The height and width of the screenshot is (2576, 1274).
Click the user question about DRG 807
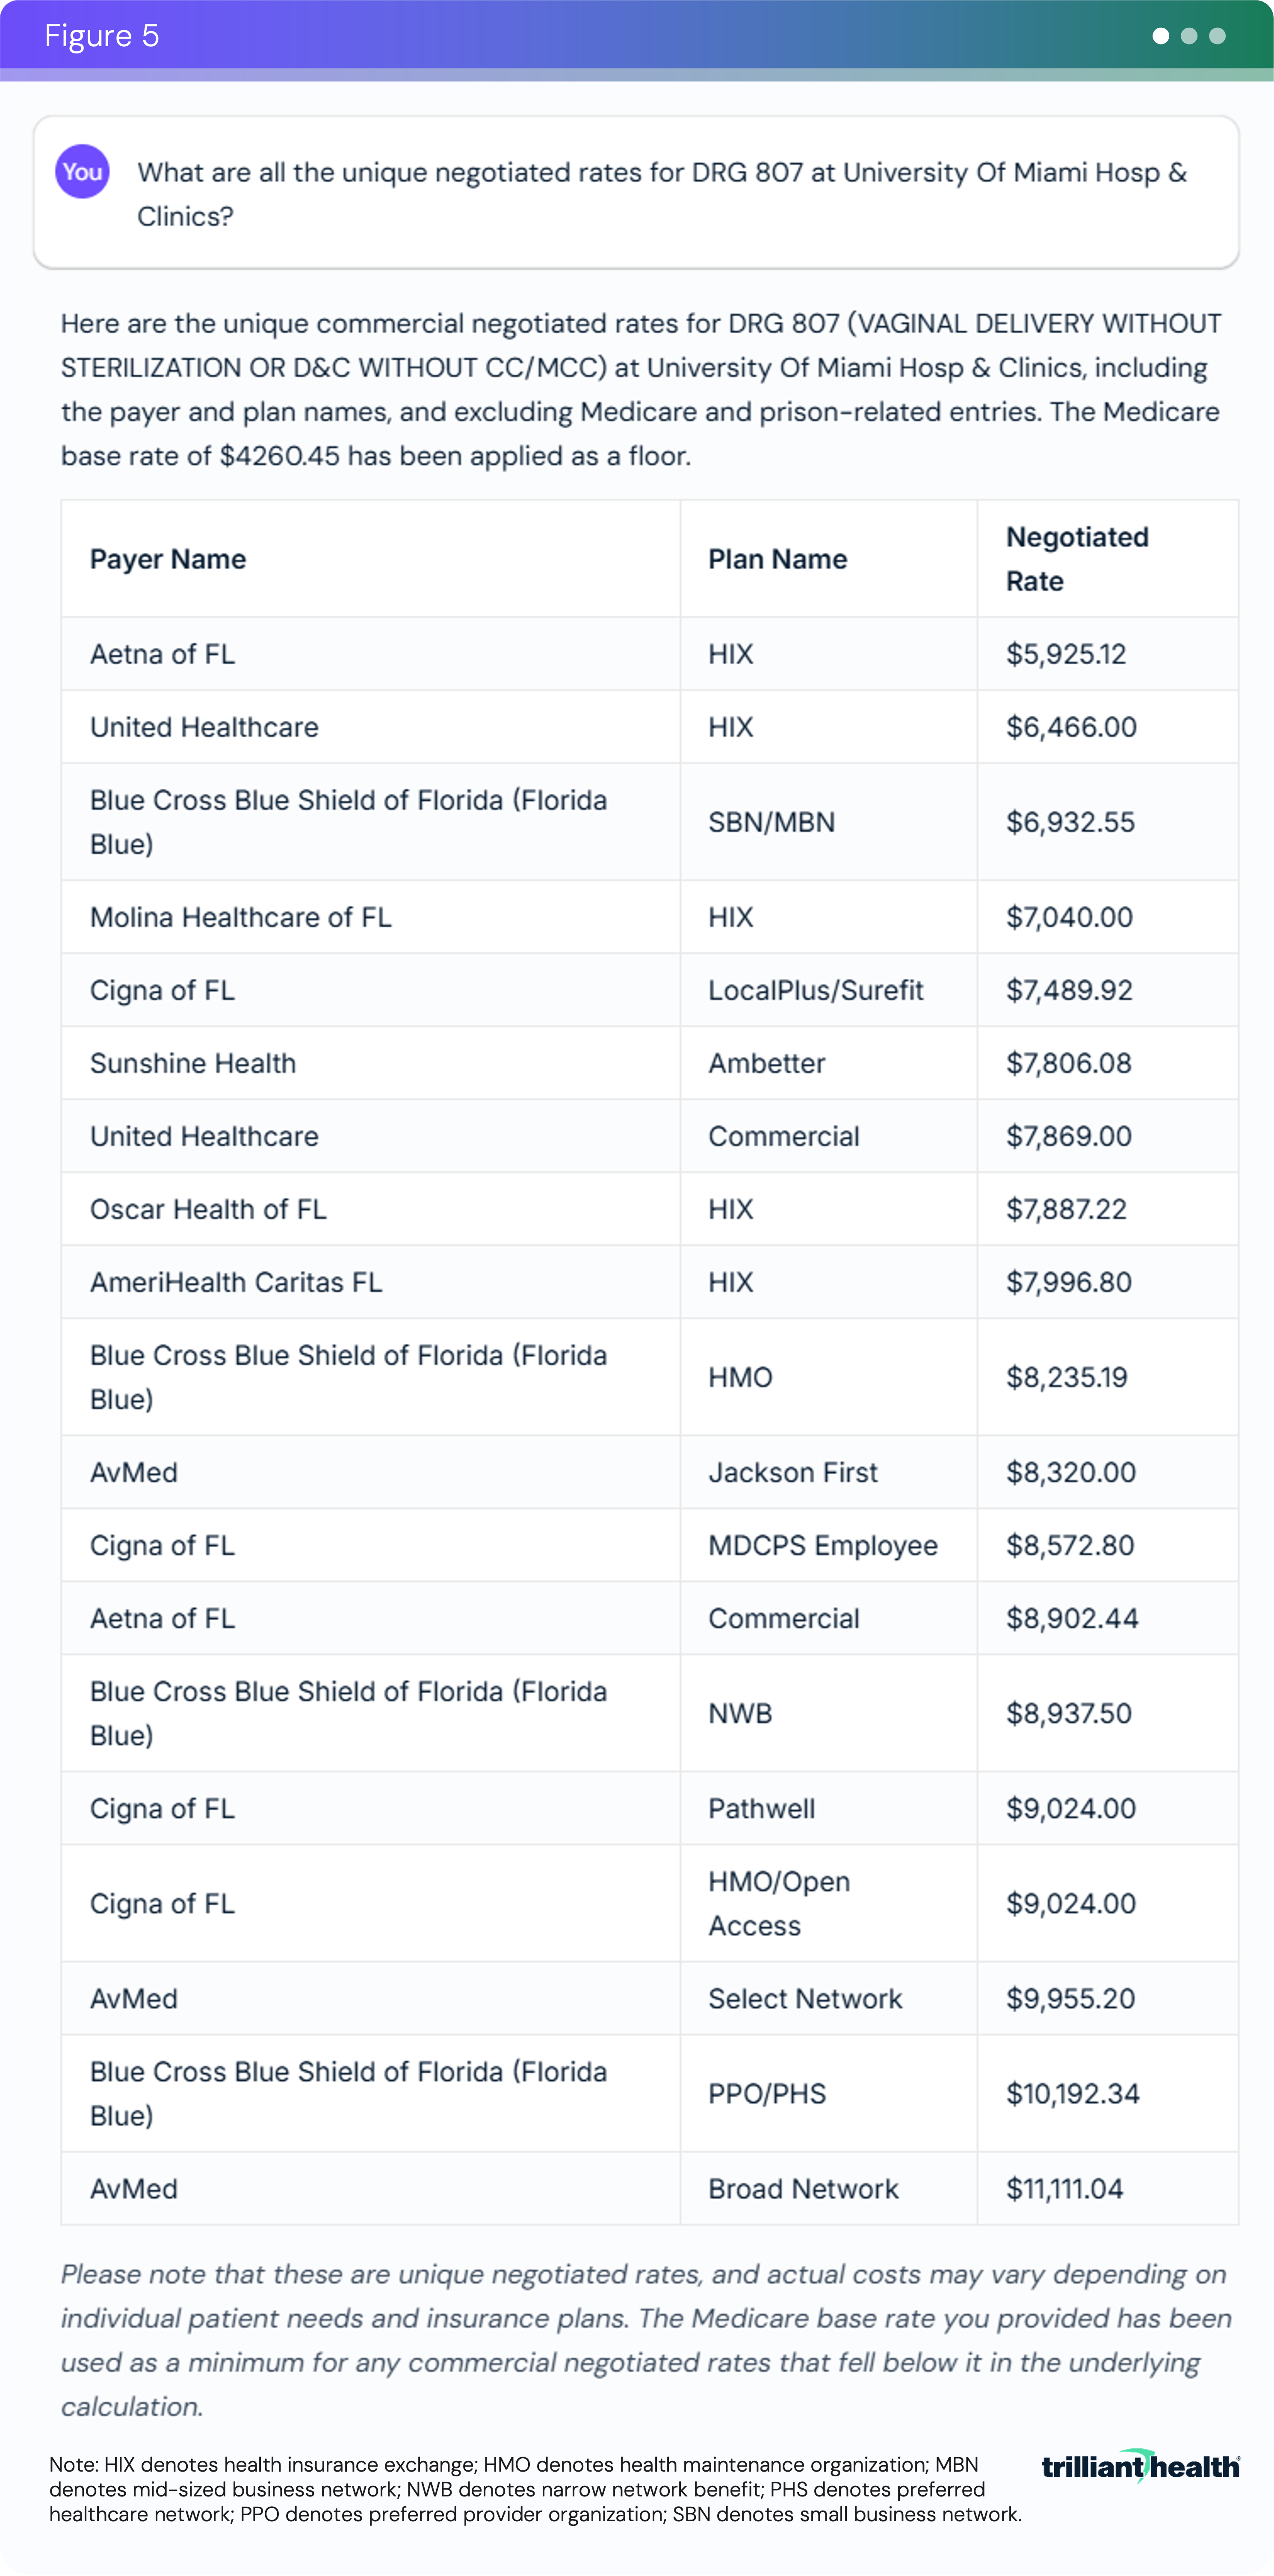[x=661, y=194]
